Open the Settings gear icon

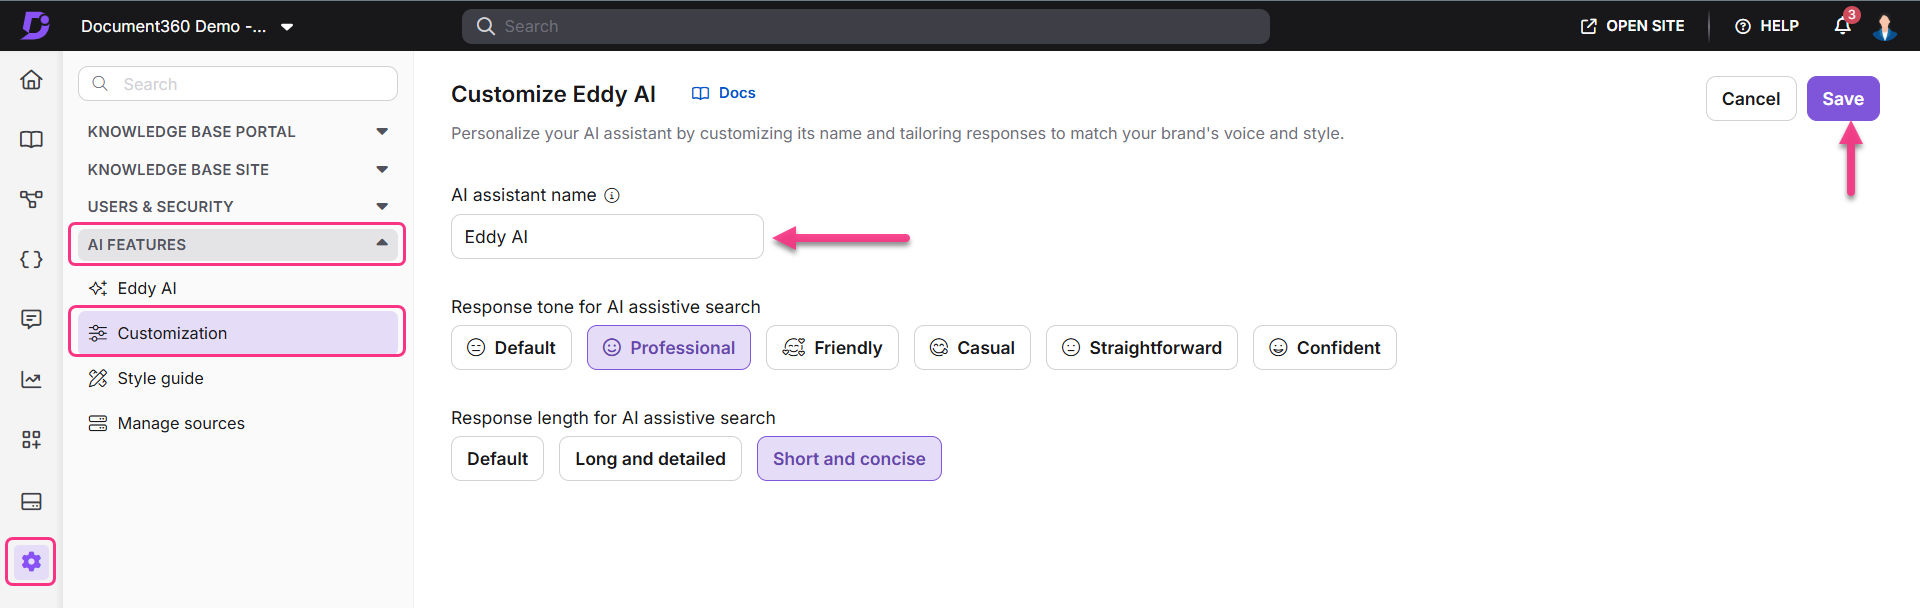click(x=31, y=562)
